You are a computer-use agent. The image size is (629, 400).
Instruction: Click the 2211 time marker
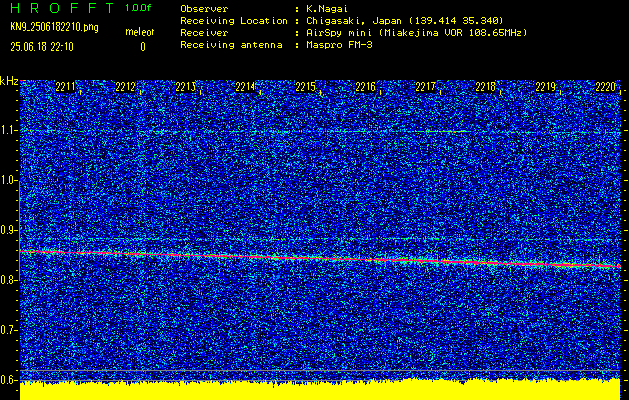tap(65, 87)
